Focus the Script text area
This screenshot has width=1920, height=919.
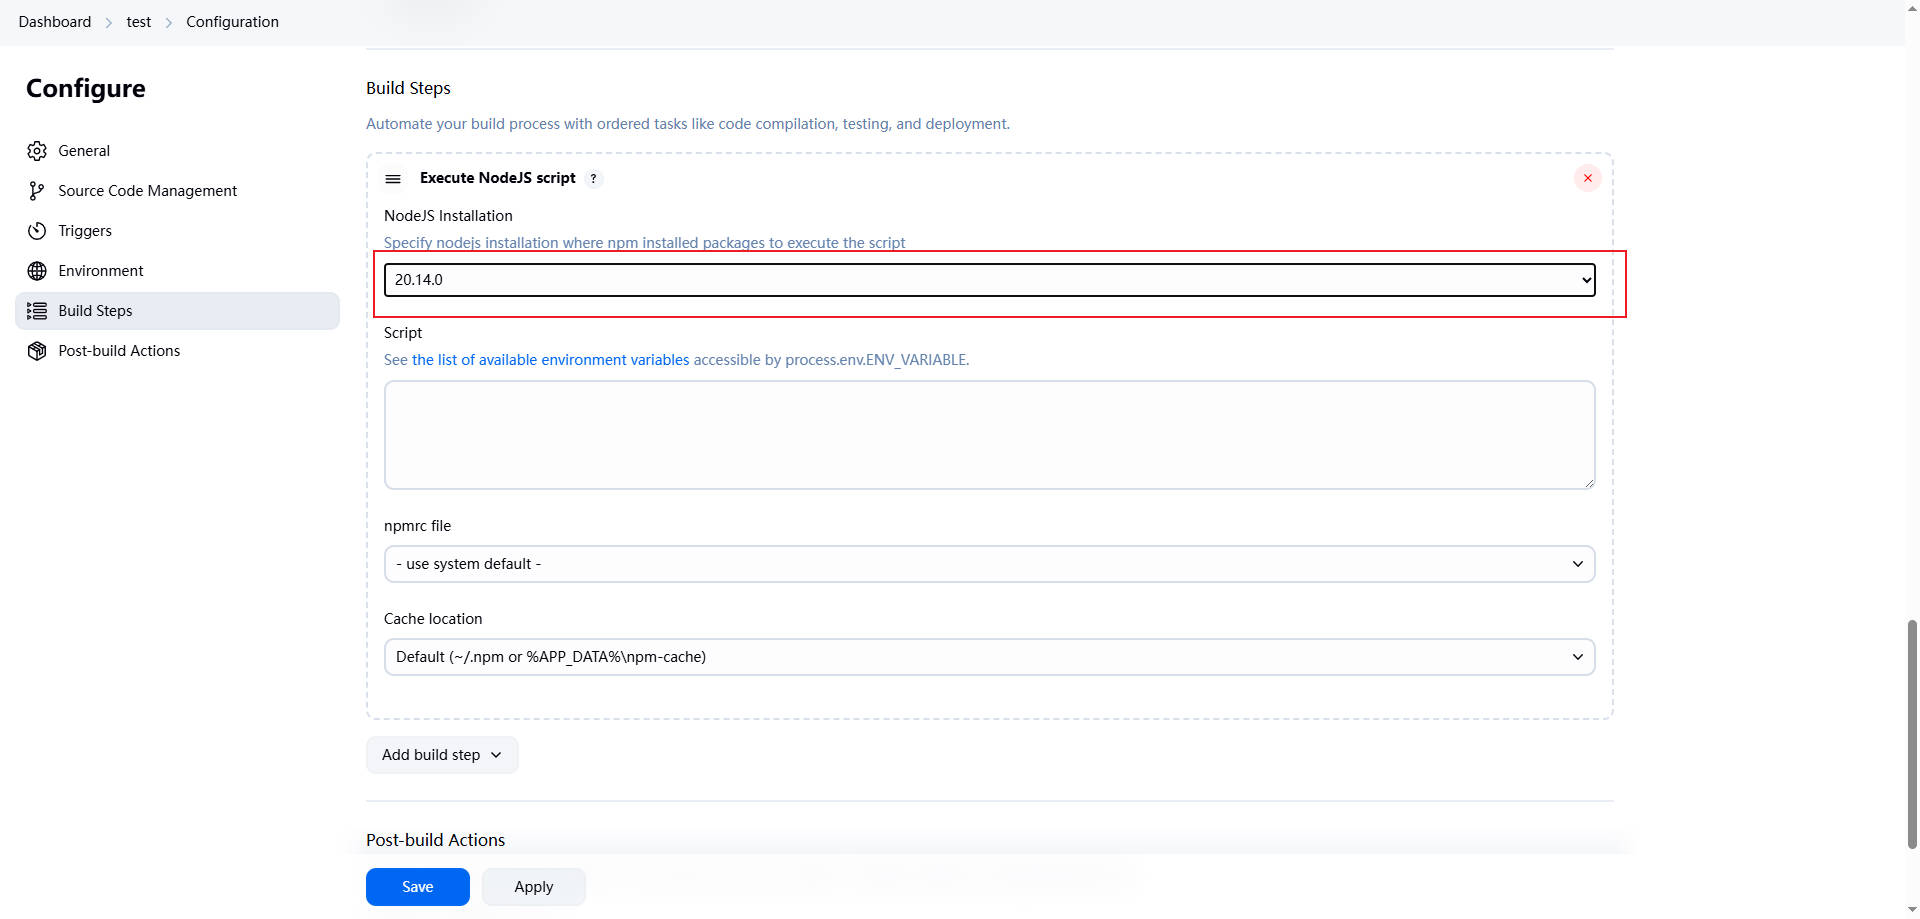tap(989, 435)
